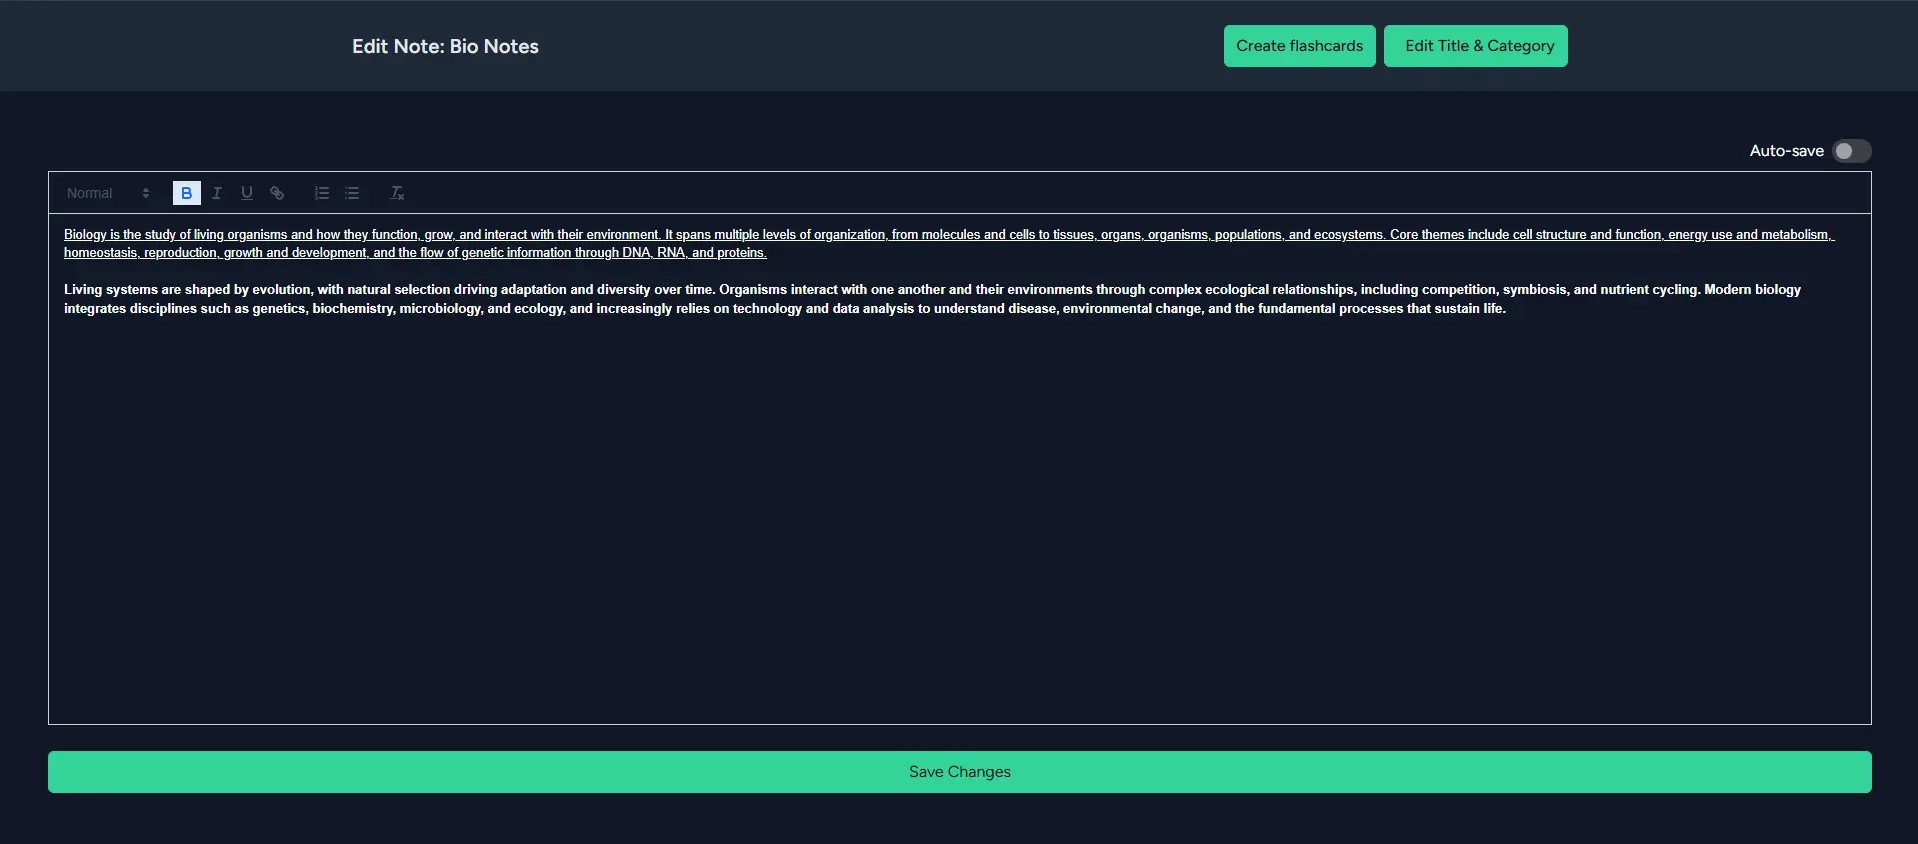Click the Auto-save label text
The height and width of the screenshot is (844, 1918).
(x=1786, y=151)
